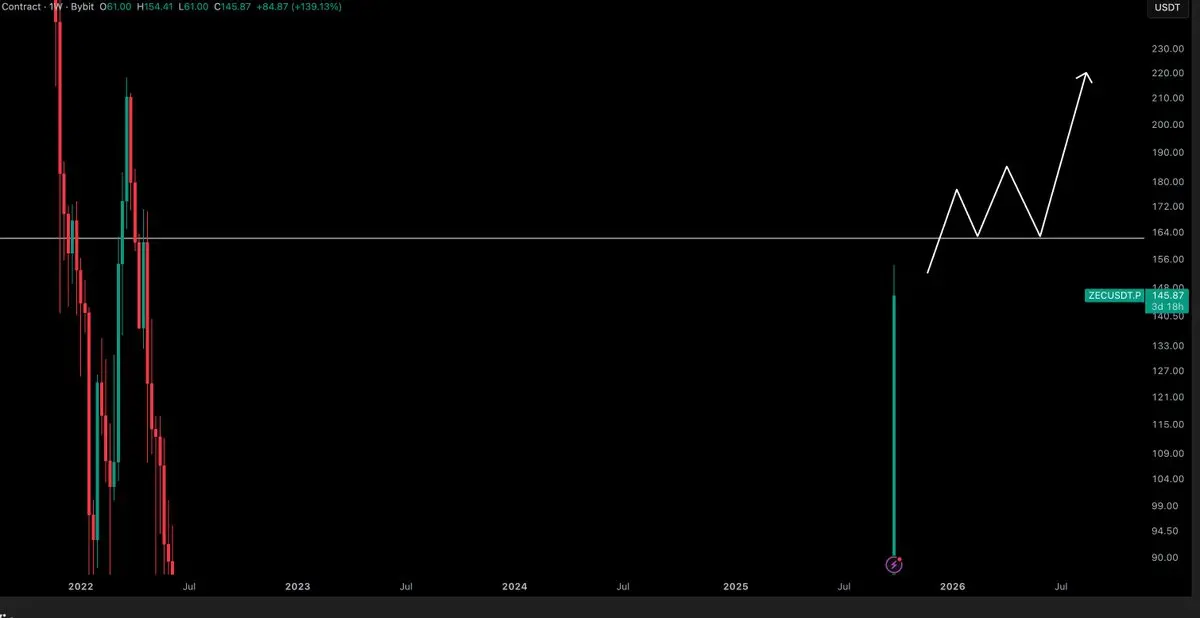Click the Contract title text in legend
The width and height of the screenshot is (1200, 618).
[x=19, y=6]
